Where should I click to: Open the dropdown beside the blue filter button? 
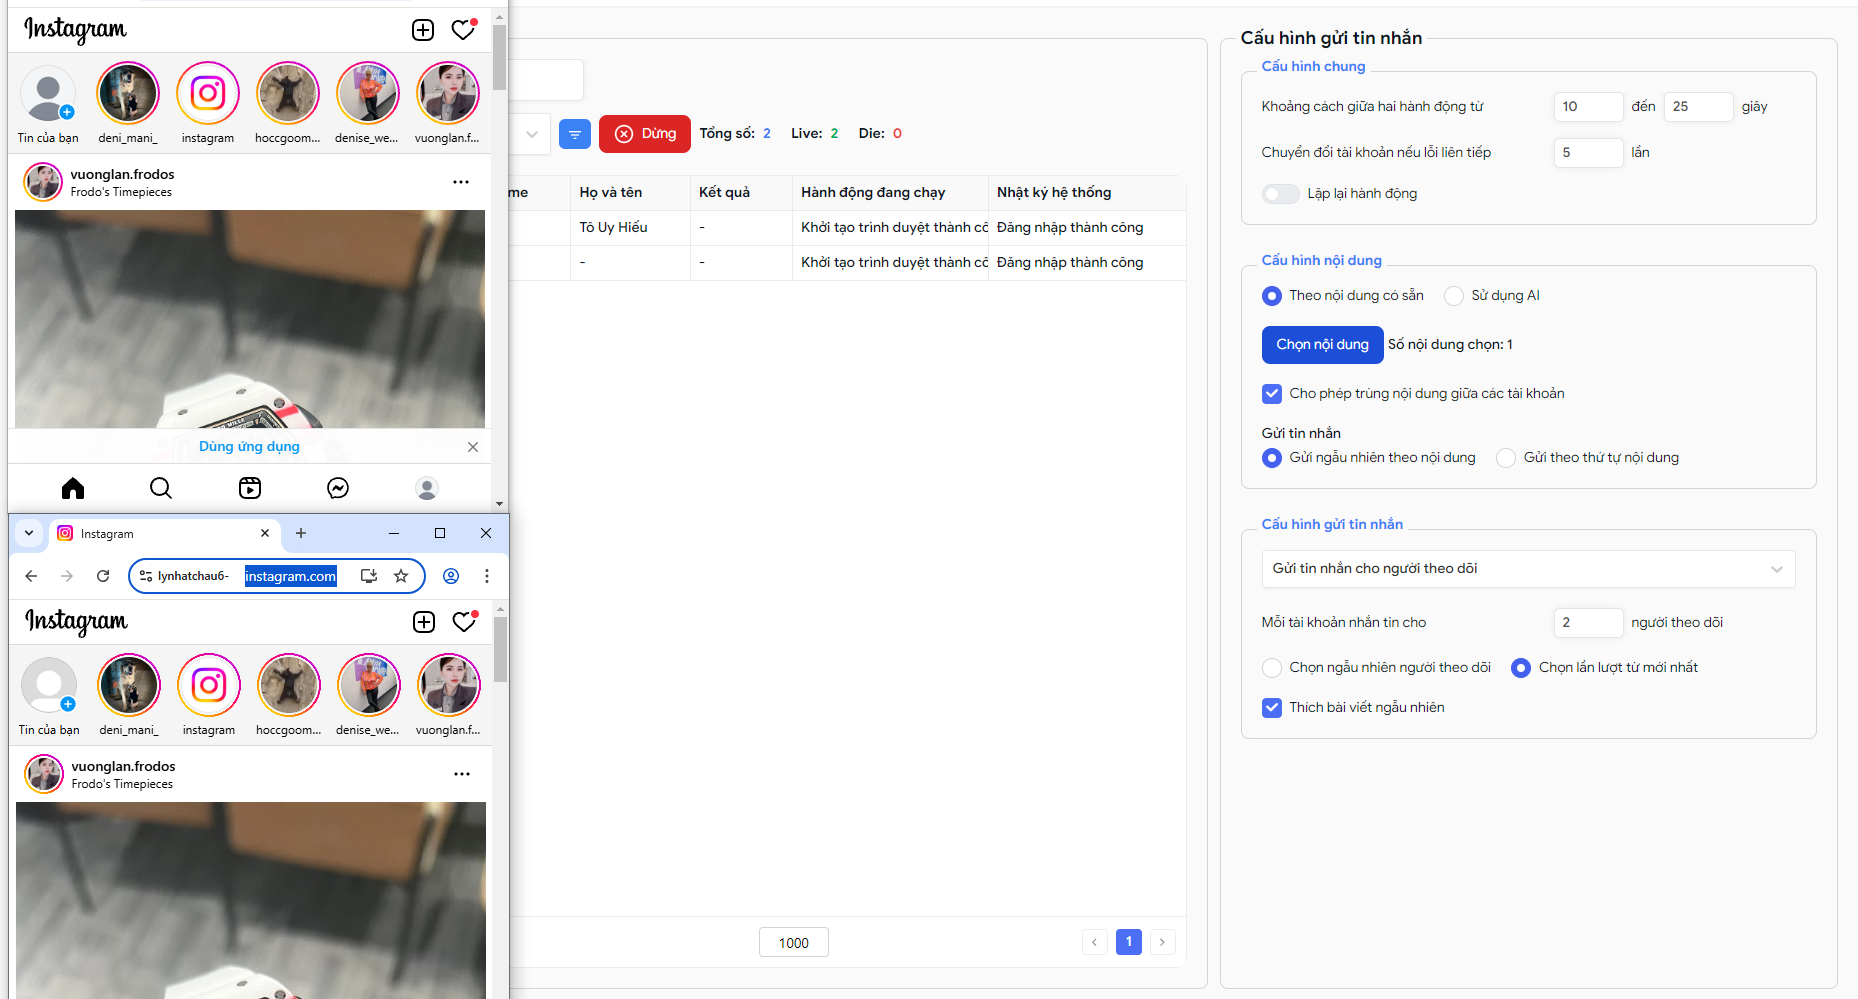pos(530,134)
